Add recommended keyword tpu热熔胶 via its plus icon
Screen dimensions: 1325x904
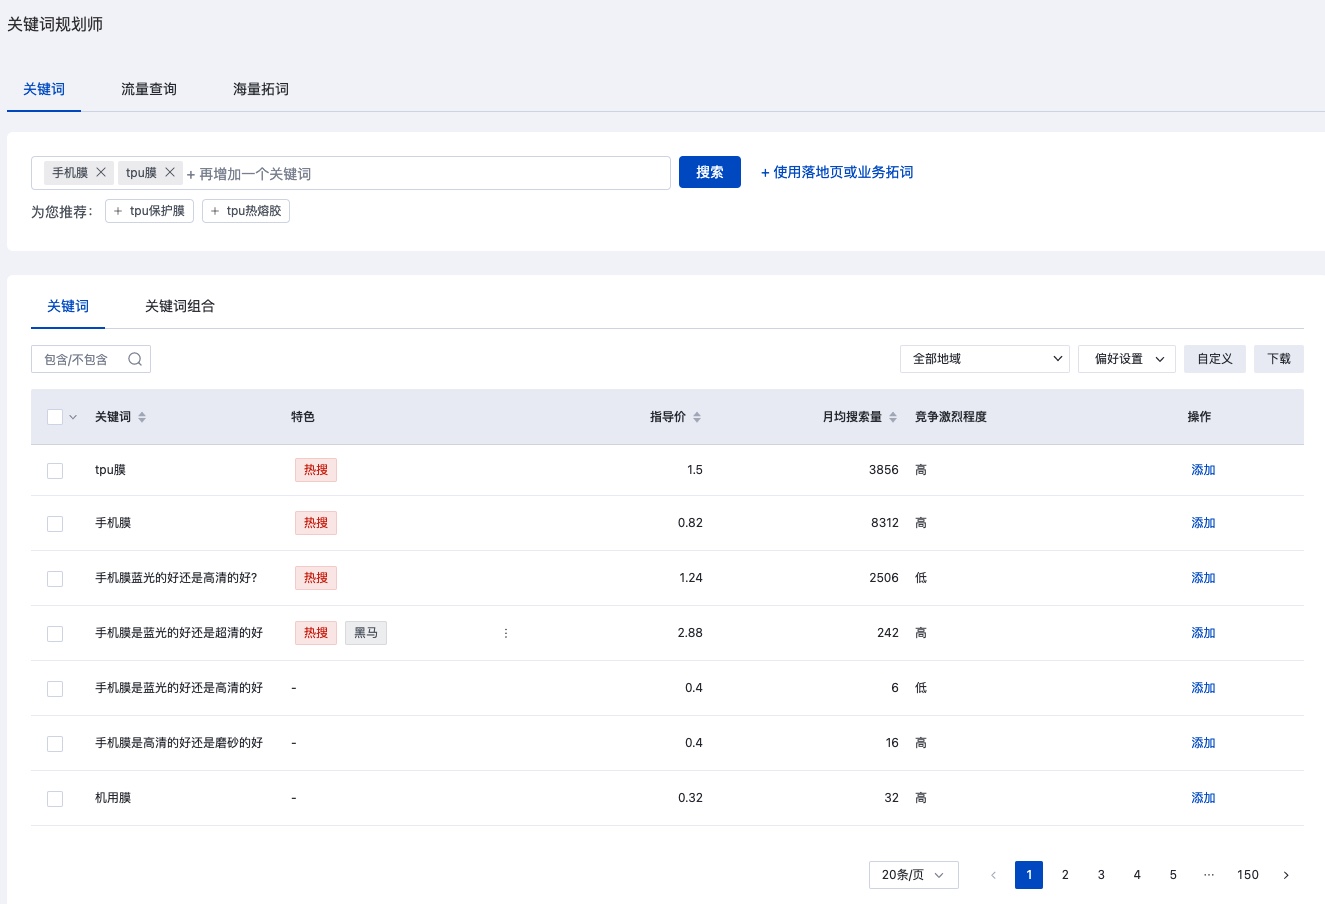215,211
